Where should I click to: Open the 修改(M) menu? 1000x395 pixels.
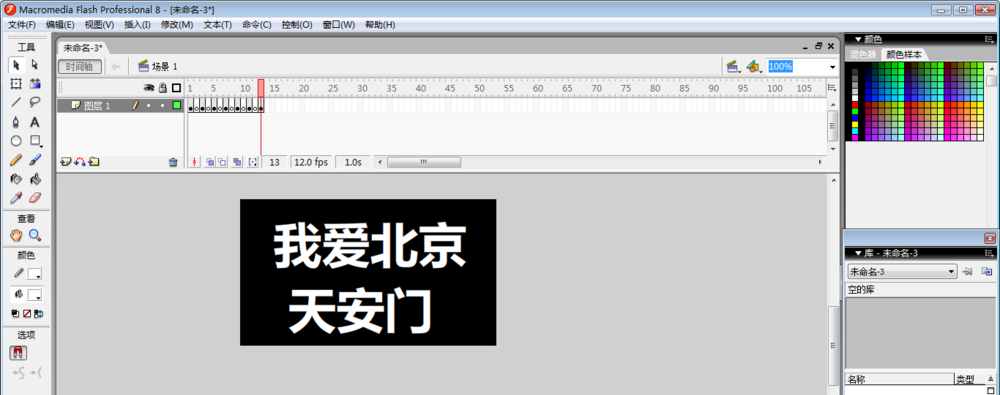tap(177, 24)
